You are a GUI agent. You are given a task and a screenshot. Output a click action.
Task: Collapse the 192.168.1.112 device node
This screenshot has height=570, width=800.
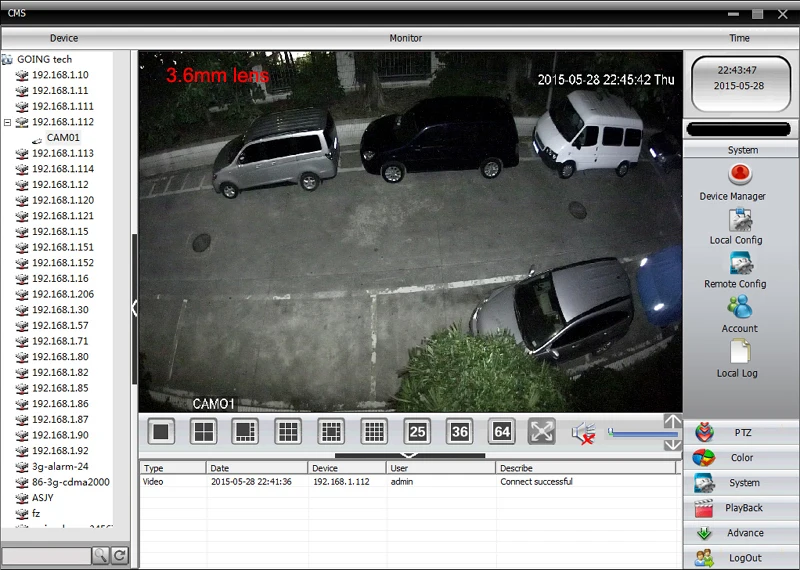click(8, 122)
